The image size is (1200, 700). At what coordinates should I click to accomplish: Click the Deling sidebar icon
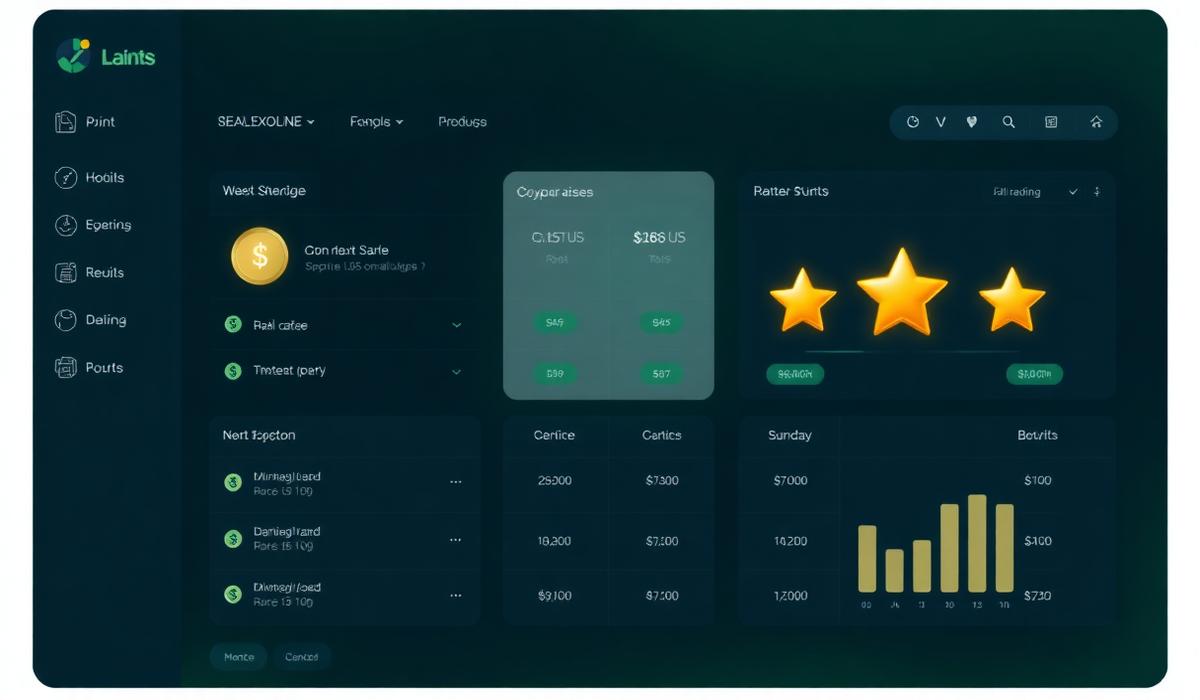(65, 320)
